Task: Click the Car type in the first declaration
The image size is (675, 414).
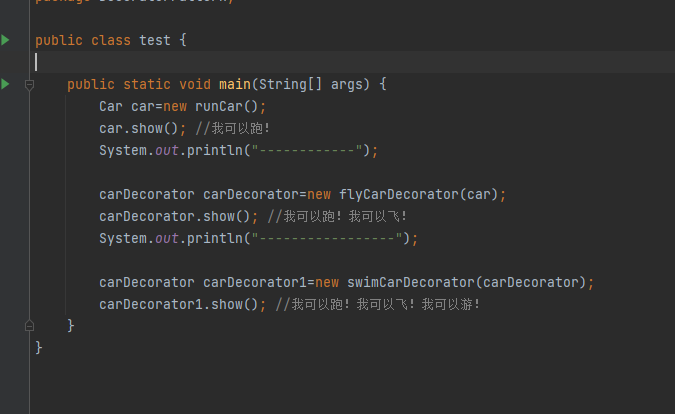Action: [x=111, y=106]
